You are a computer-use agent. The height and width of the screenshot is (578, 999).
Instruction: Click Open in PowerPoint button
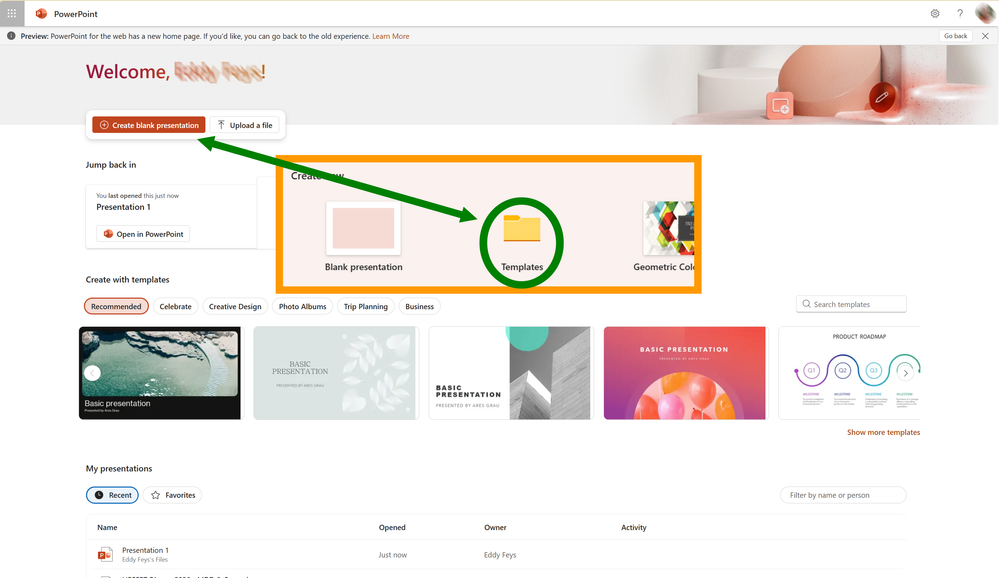pyautogui.click(x=143, y=234)
